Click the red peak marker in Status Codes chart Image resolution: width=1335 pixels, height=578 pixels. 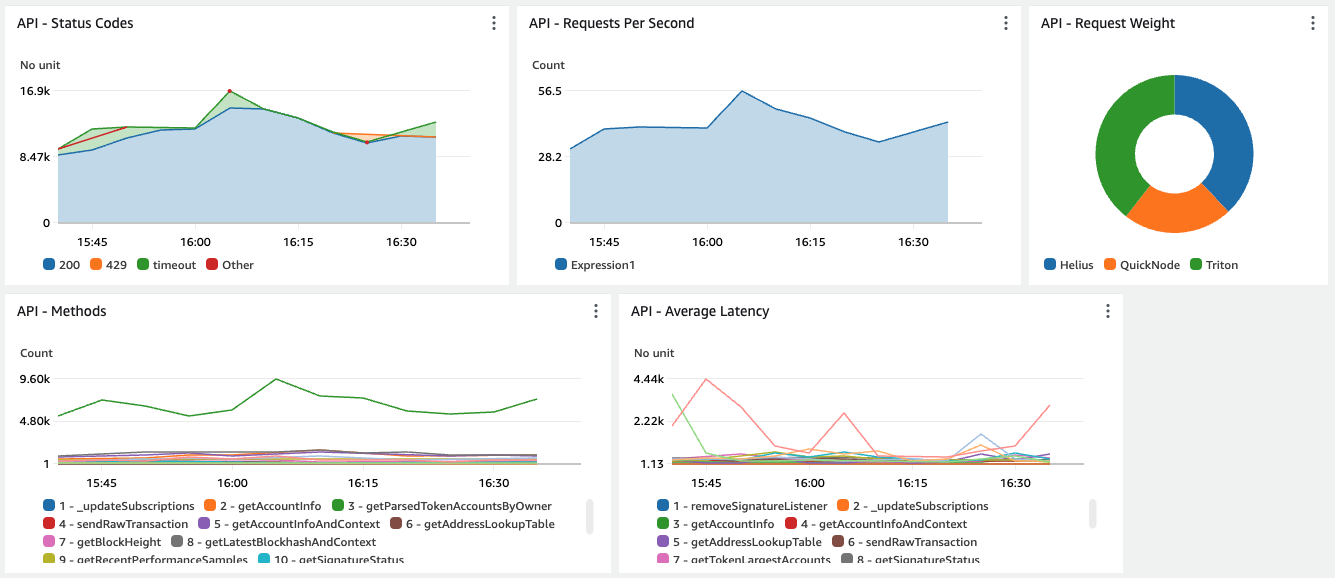coord(230,91)
